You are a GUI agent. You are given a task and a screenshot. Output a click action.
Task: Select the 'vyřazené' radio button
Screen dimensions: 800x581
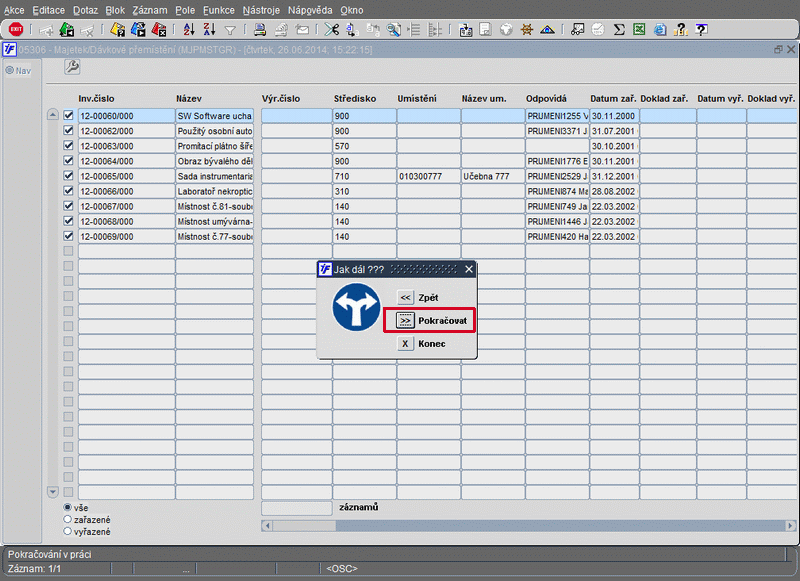67,532
